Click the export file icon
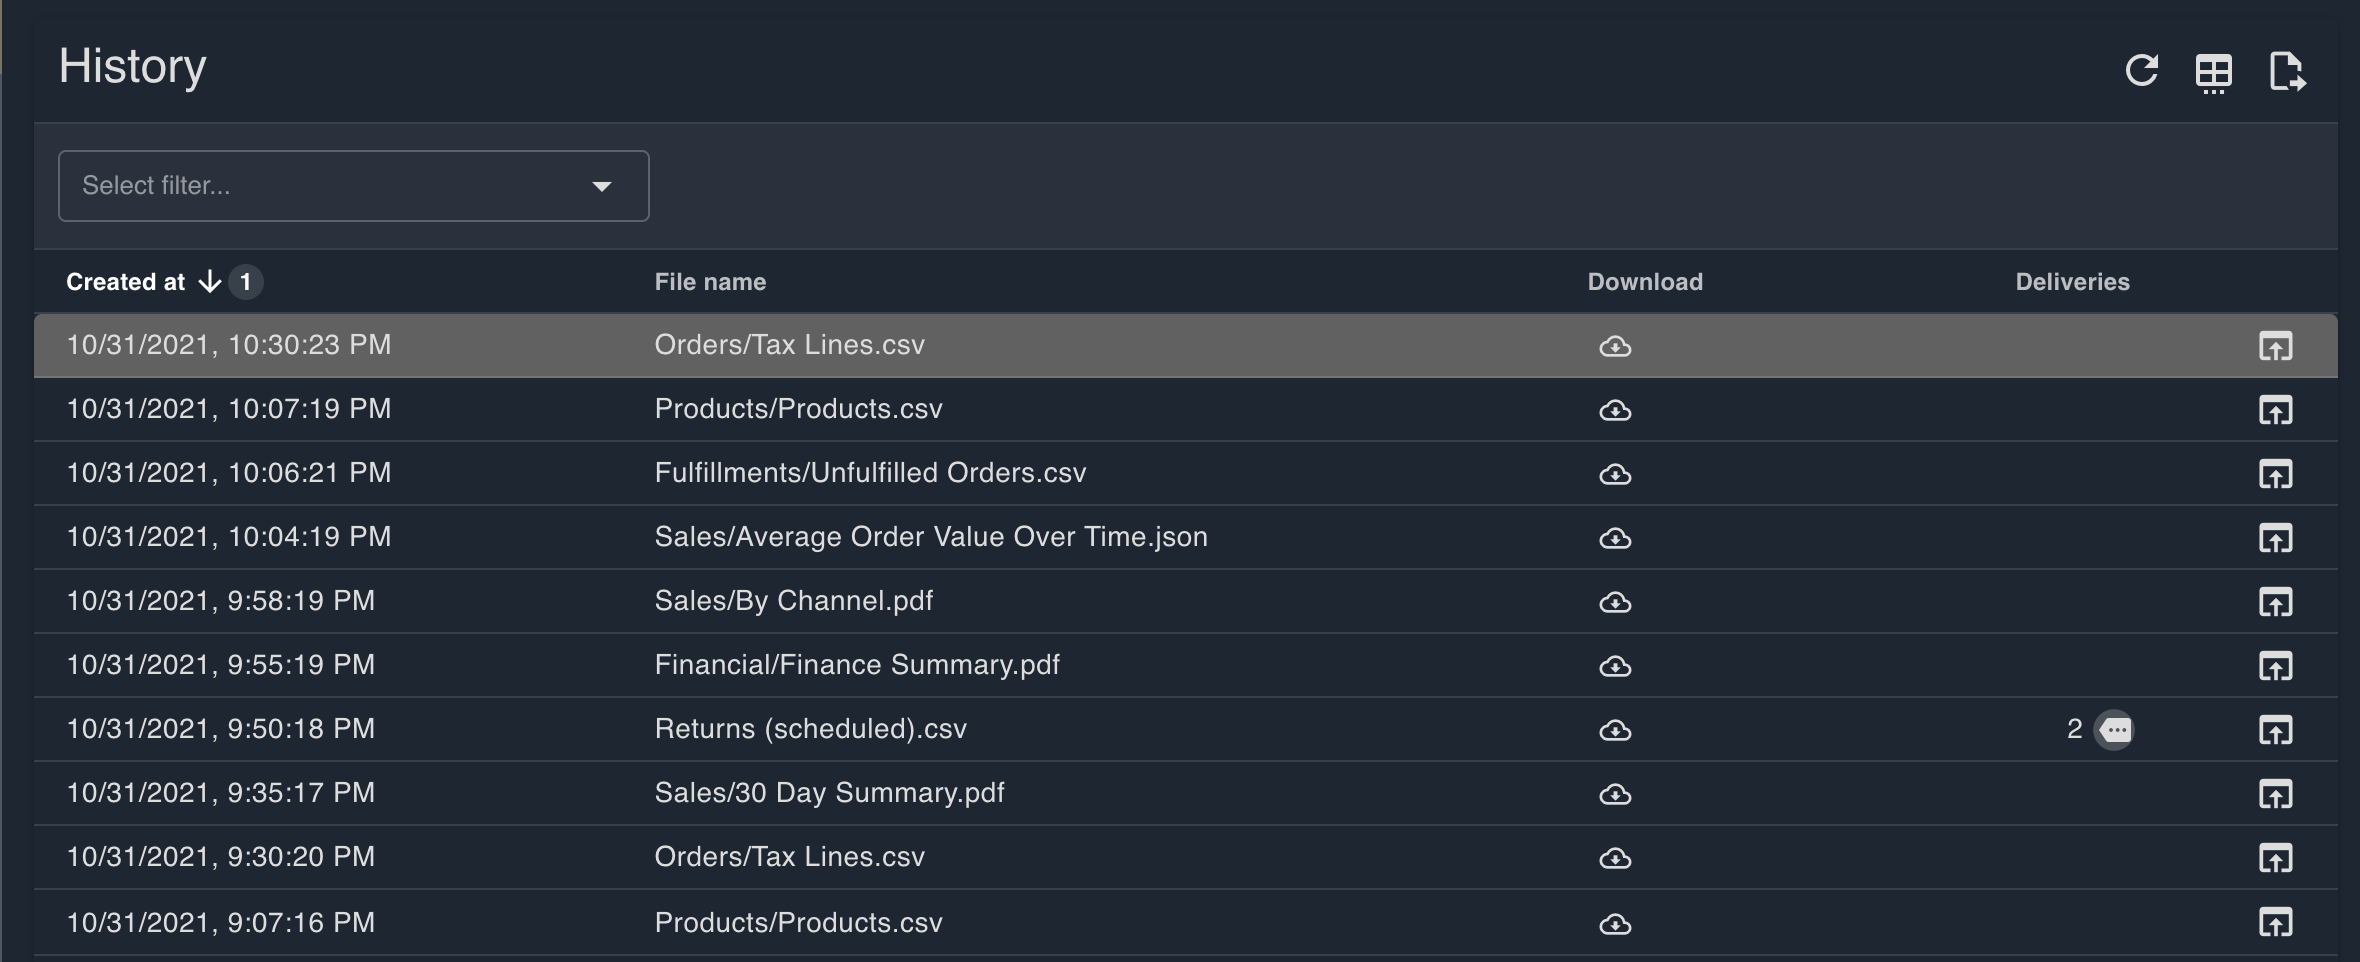2360x962 pixels. click(2286, 72)
